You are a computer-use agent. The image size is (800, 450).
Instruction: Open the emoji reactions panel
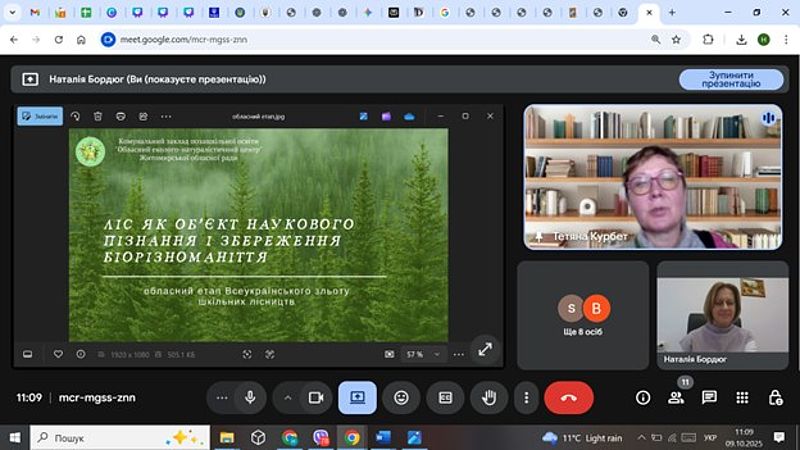tap(401, 397)
